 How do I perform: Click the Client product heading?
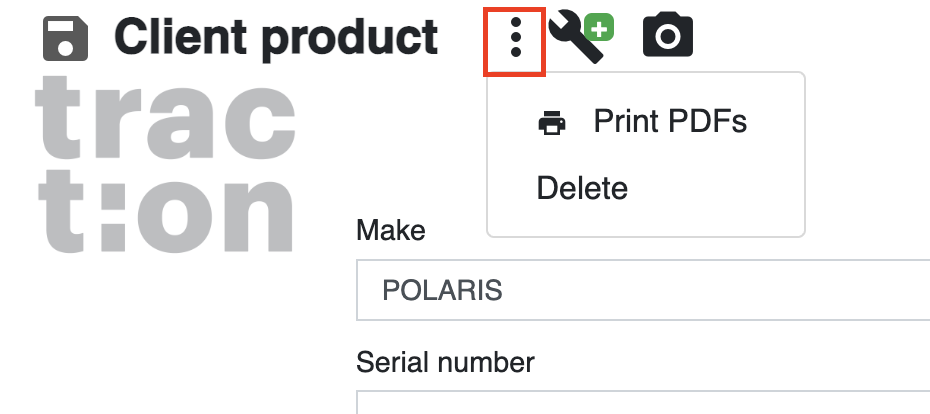tap(276, 37)
